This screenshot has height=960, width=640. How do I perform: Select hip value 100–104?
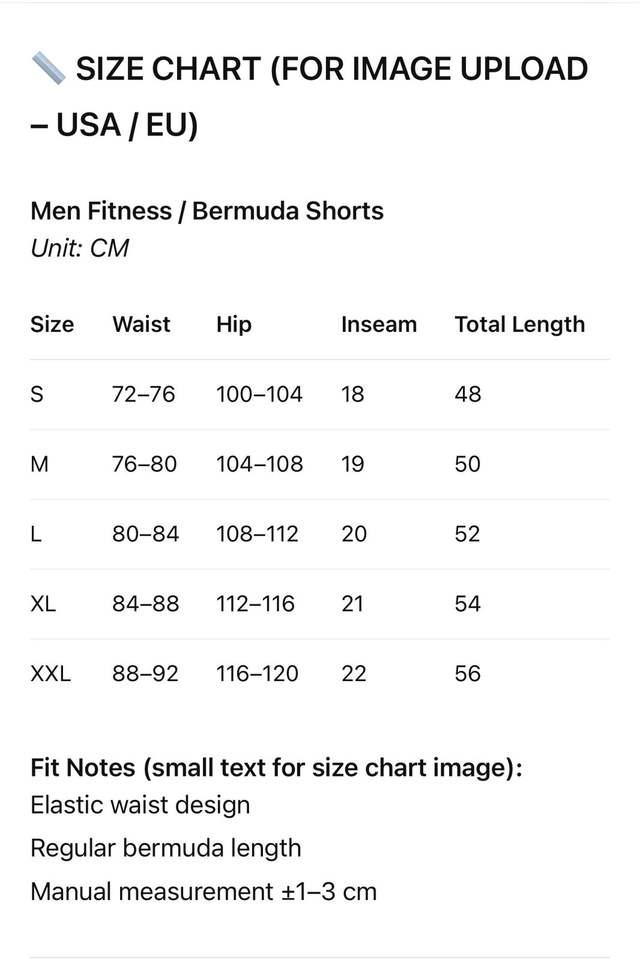point(259,394)
